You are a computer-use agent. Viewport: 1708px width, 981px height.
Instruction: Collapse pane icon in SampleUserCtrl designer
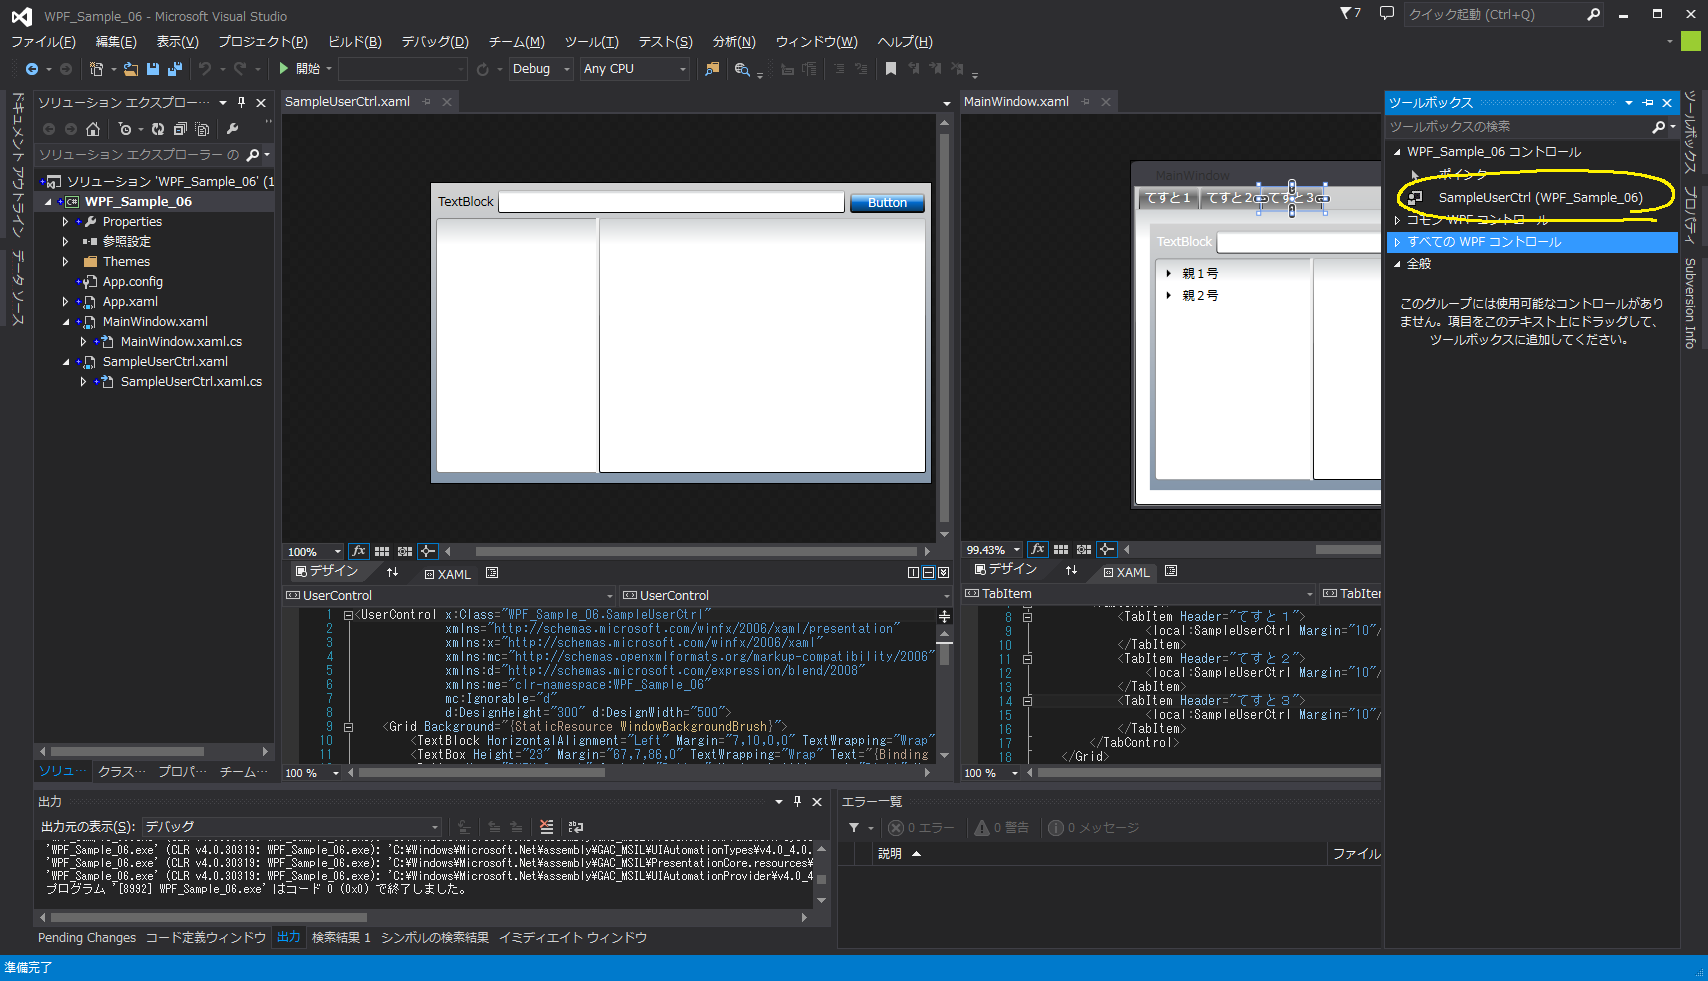[943, 573]
